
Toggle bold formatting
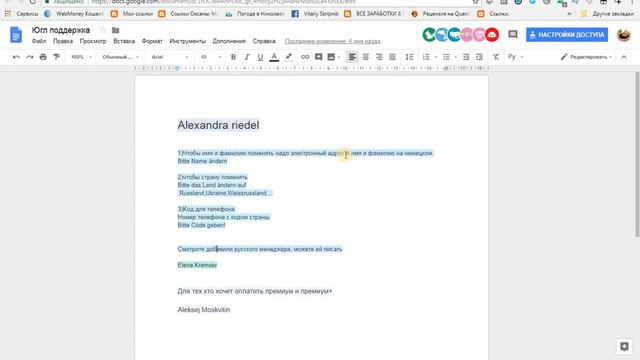[233, 57]
